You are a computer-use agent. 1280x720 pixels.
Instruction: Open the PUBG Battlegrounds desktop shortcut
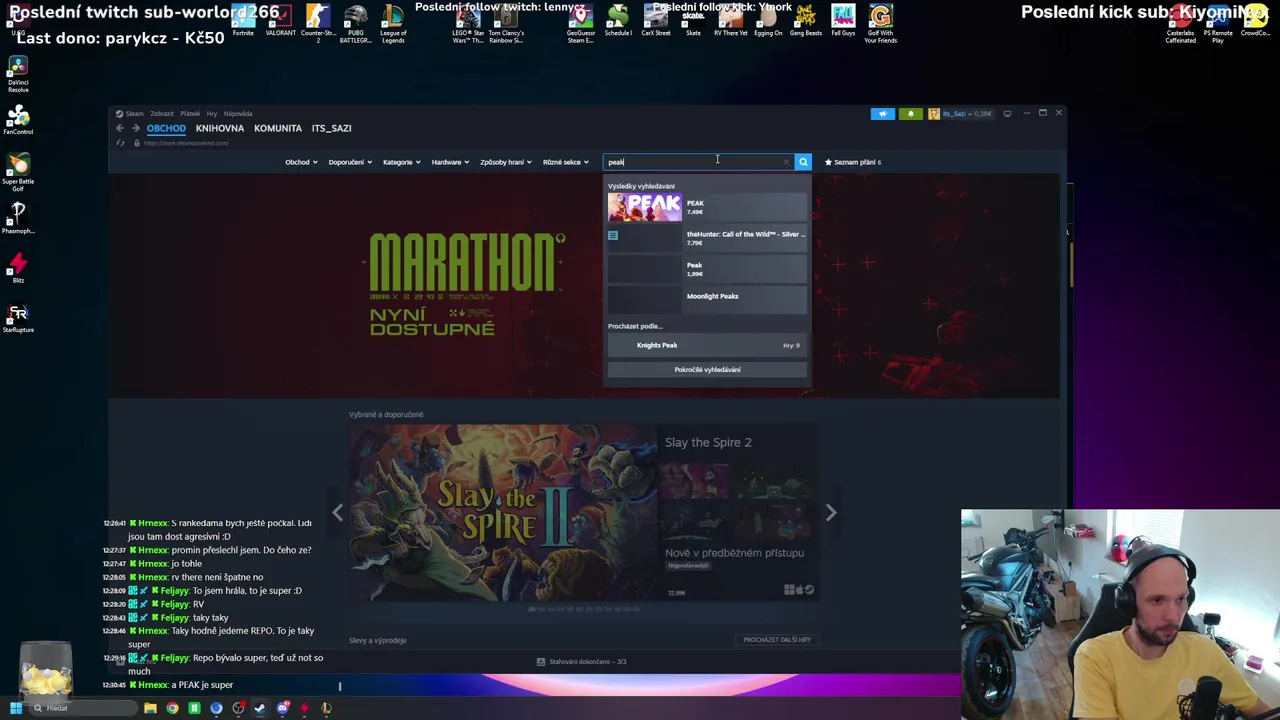point(355,23)
